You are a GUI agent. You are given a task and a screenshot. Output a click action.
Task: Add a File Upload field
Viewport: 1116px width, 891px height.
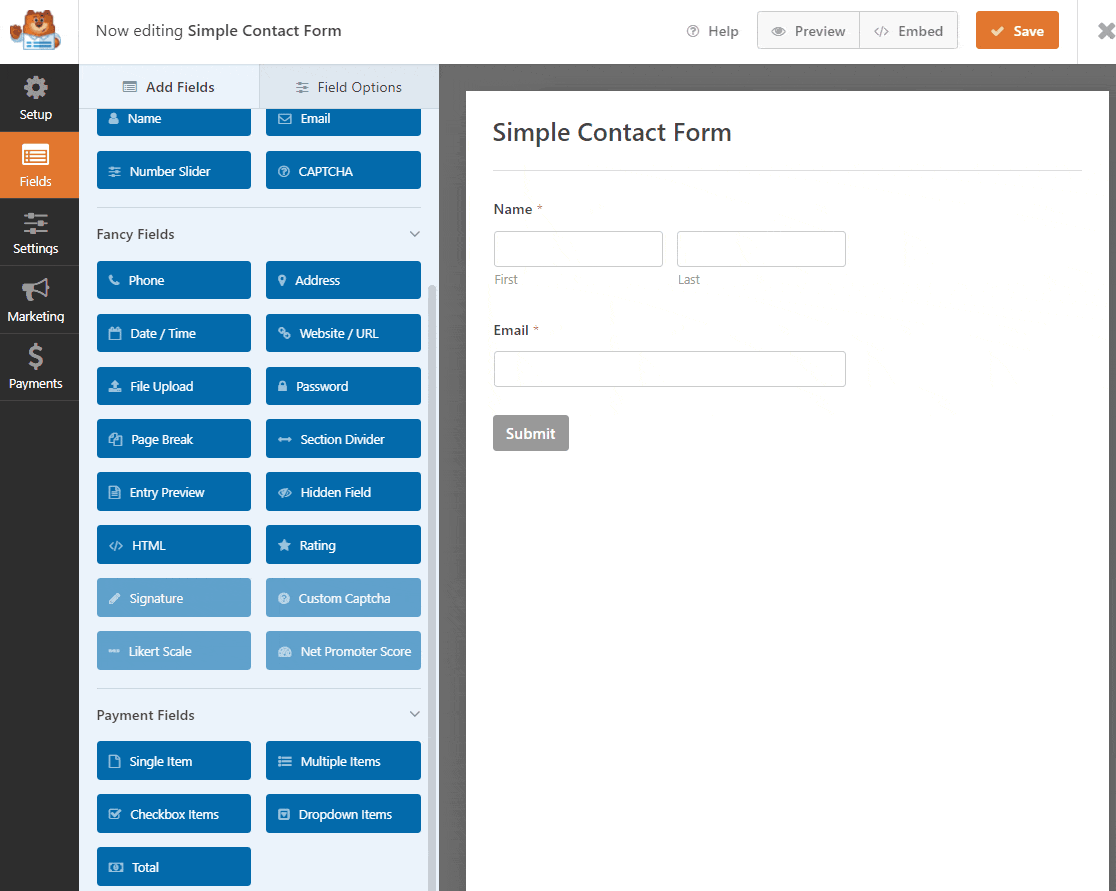click(174, 386)
